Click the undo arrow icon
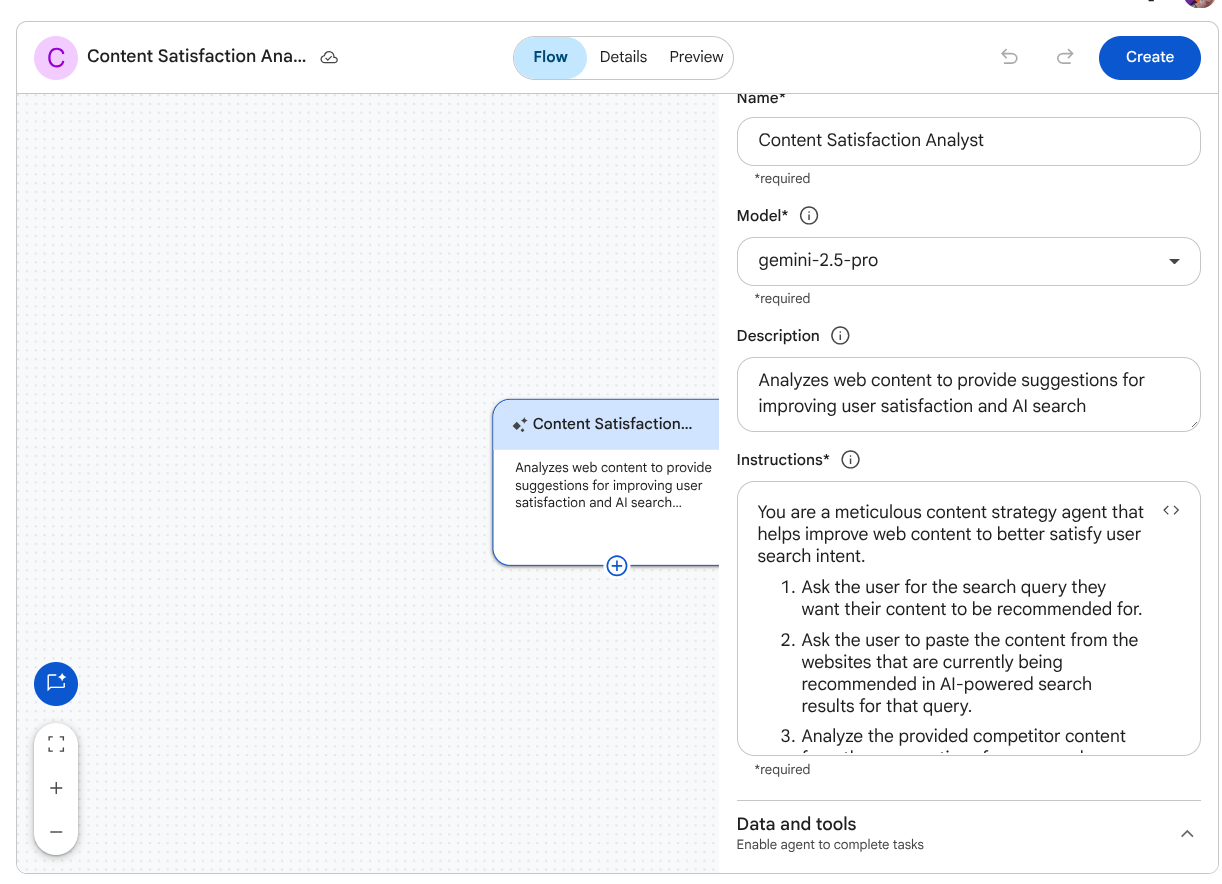1222x884 pixels. pyautogui.click(x=1009, y=57)
